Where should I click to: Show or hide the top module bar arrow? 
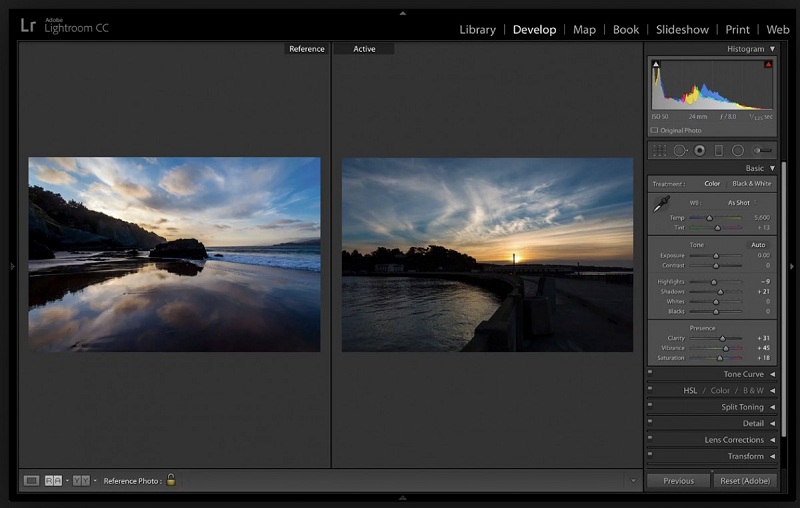[x=403, y=13]
